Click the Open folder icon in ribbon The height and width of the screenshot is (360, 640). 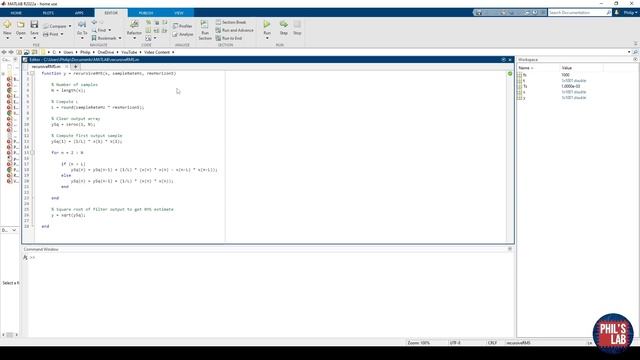[20, 25]
